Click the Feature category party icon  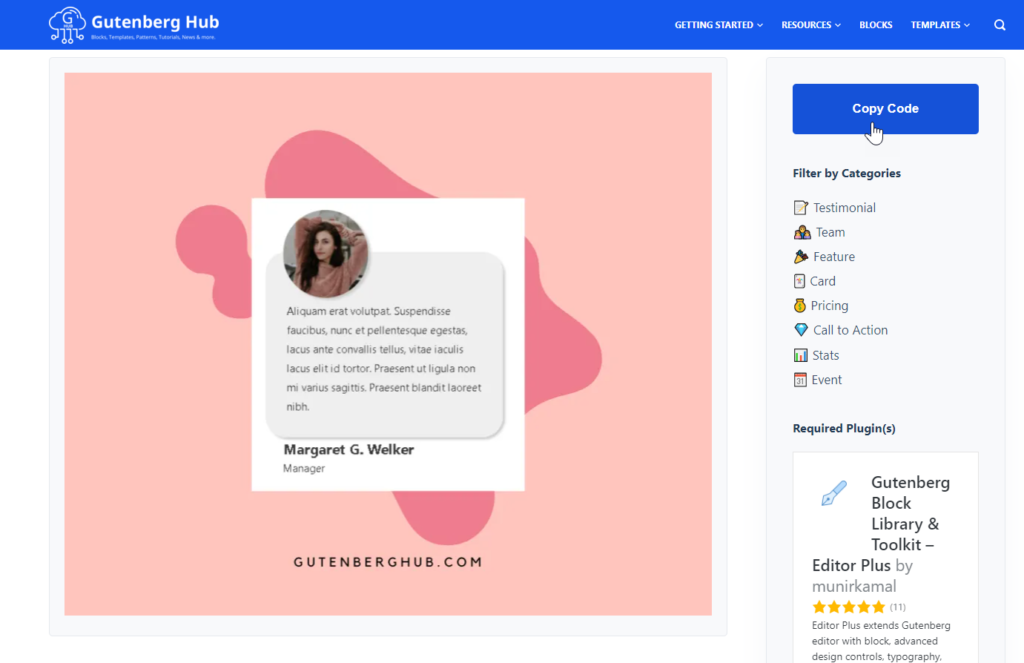[x=800, y=257]
